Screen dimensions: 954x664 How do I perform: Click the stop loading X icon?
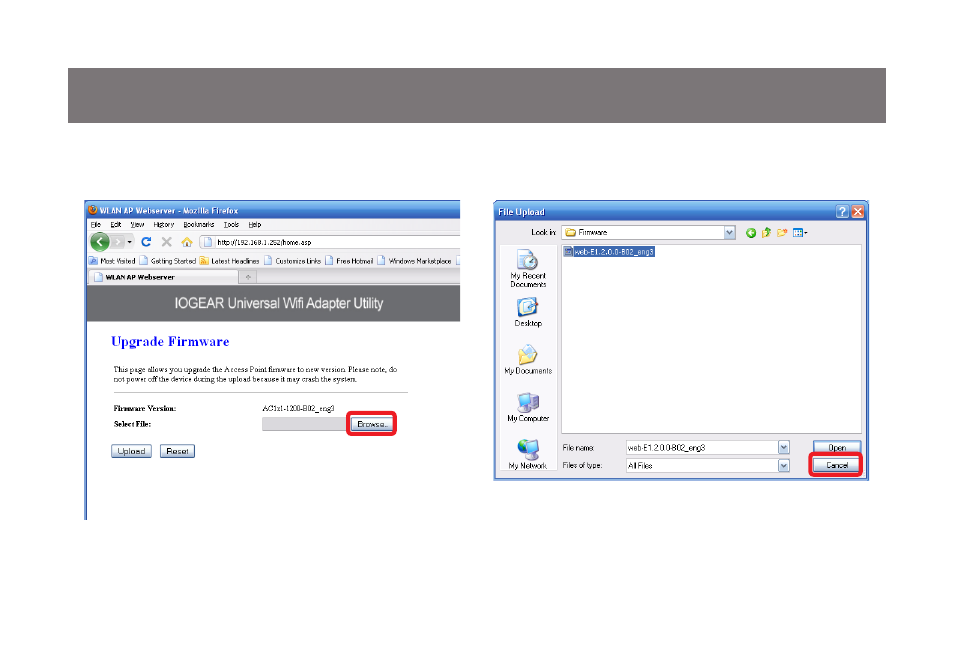167,242
